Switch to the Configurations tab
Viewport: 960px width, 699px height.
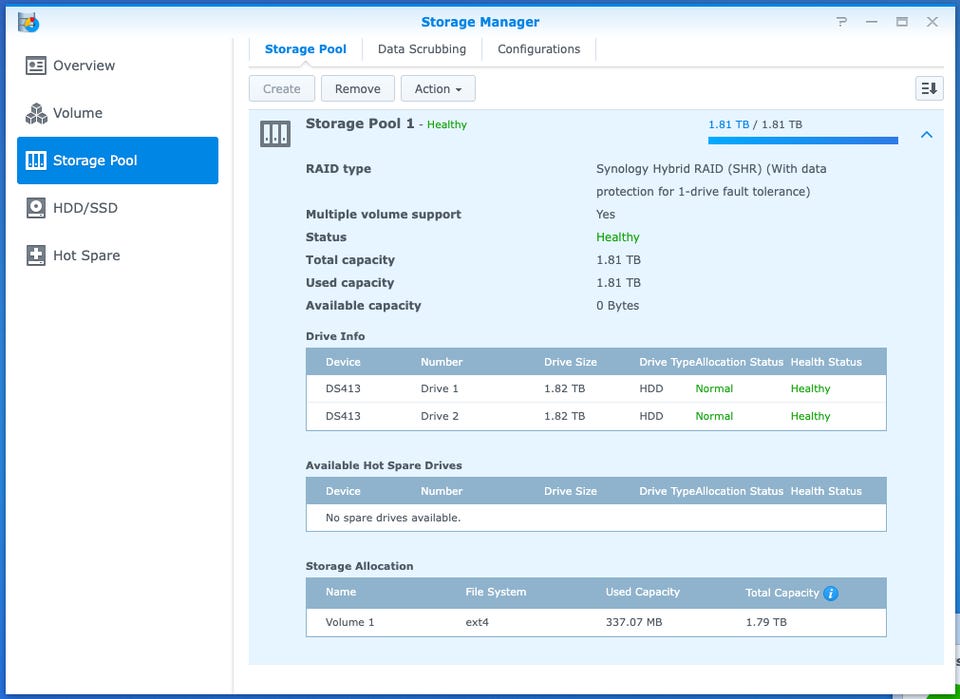[538, 49]
